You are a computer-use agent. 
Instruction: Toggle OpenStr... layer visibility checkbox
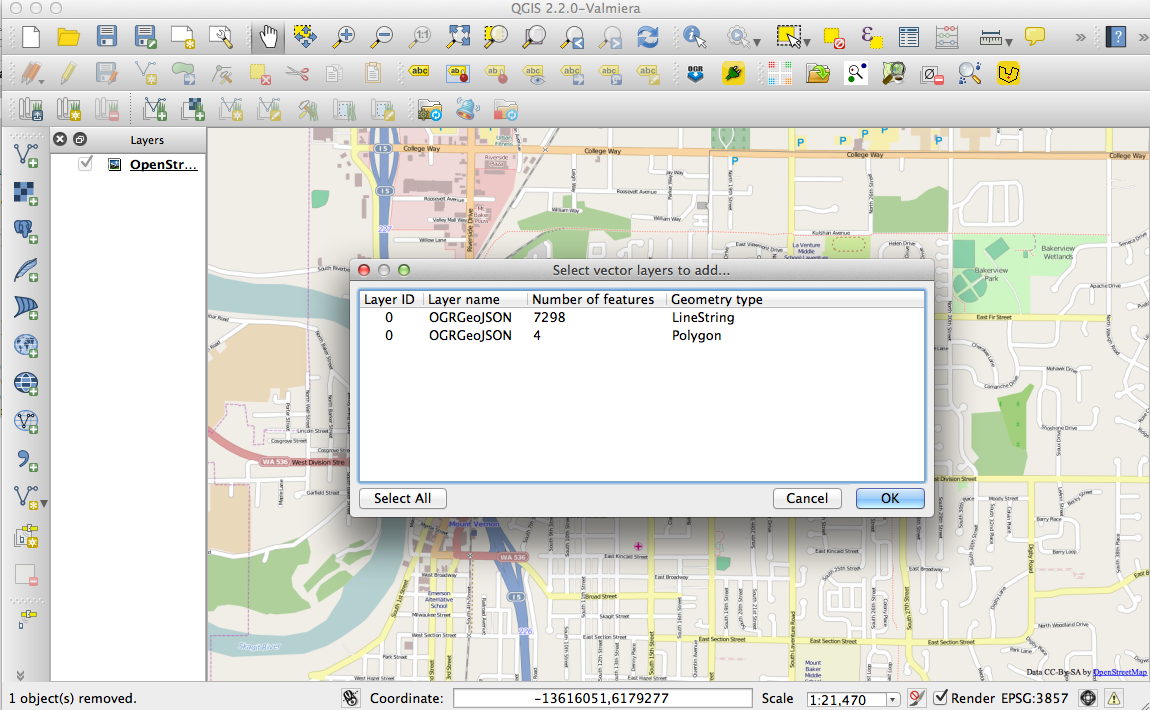86,164
